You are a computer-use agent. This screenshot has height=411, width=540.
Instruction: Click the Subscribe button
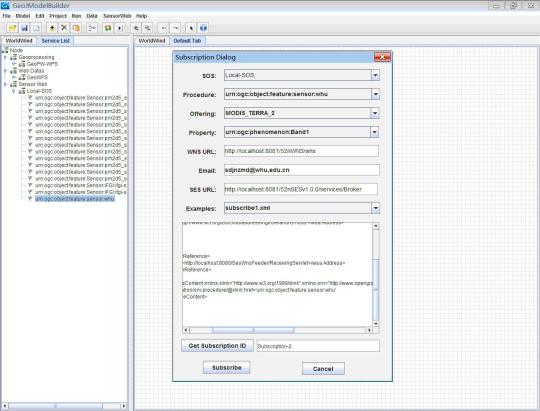[227, 368]
